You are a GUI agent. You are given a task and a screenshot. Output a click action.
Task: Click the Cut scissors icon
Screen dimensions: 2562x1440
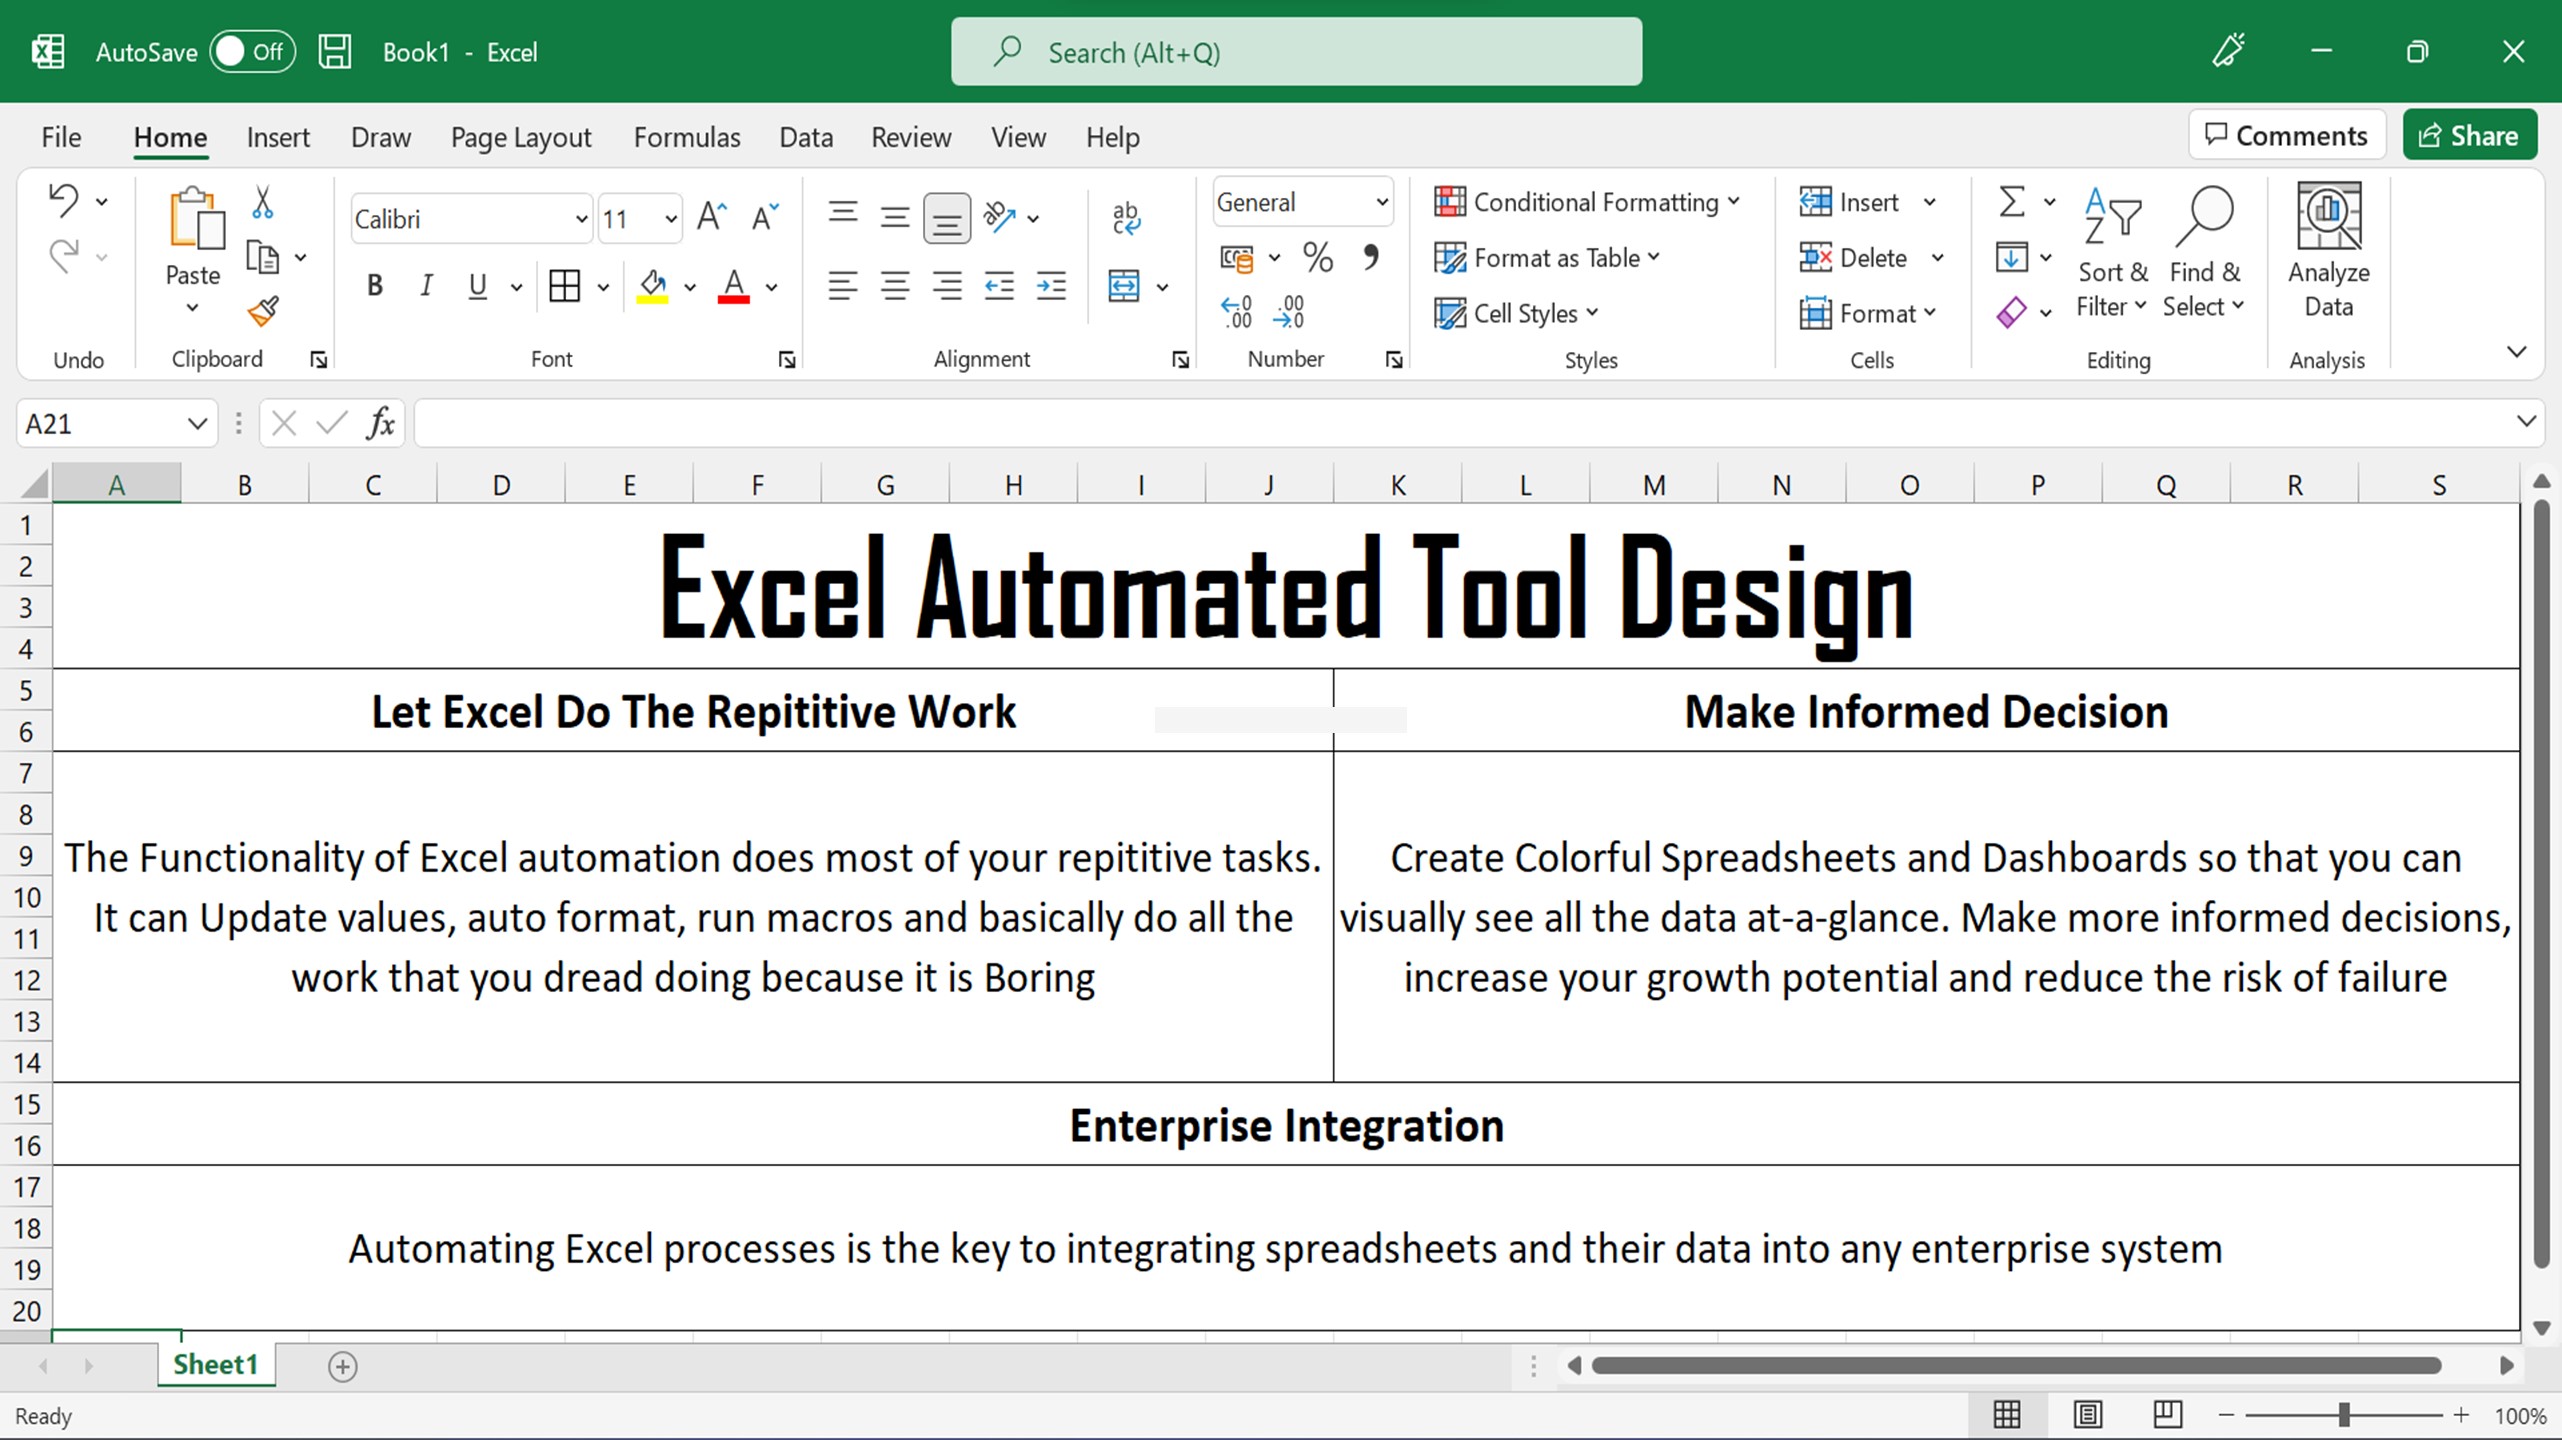[x=262, y=201]
